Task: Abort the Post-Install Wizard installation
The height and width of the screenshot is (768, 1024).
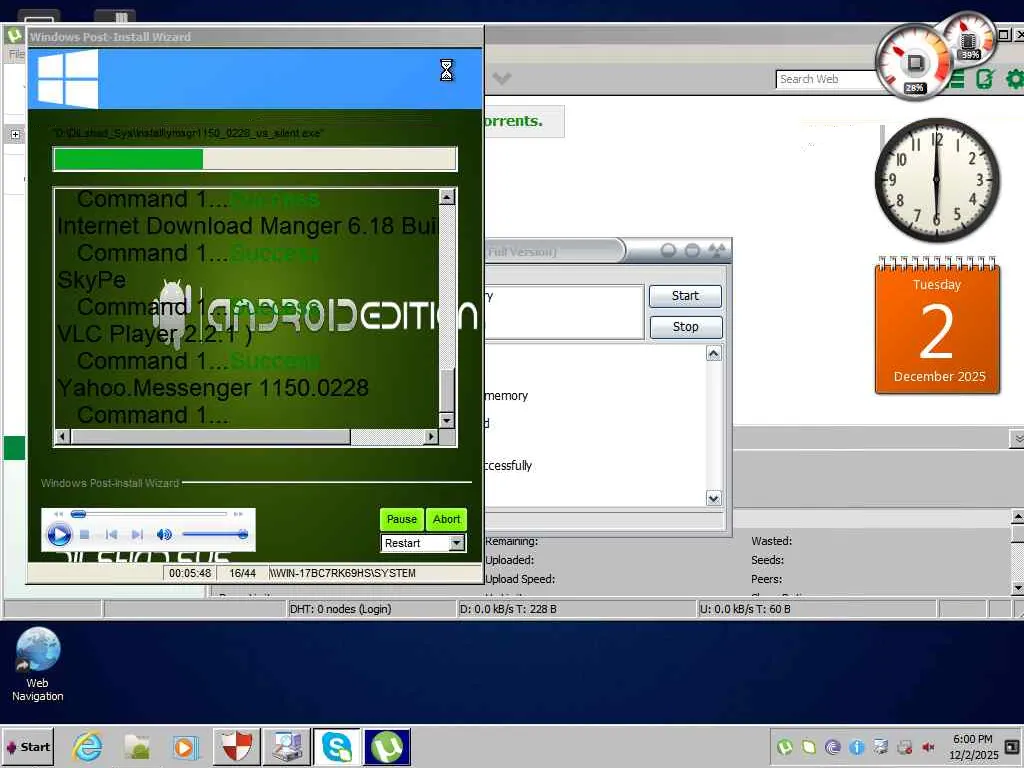Action: tap(447, 519)
